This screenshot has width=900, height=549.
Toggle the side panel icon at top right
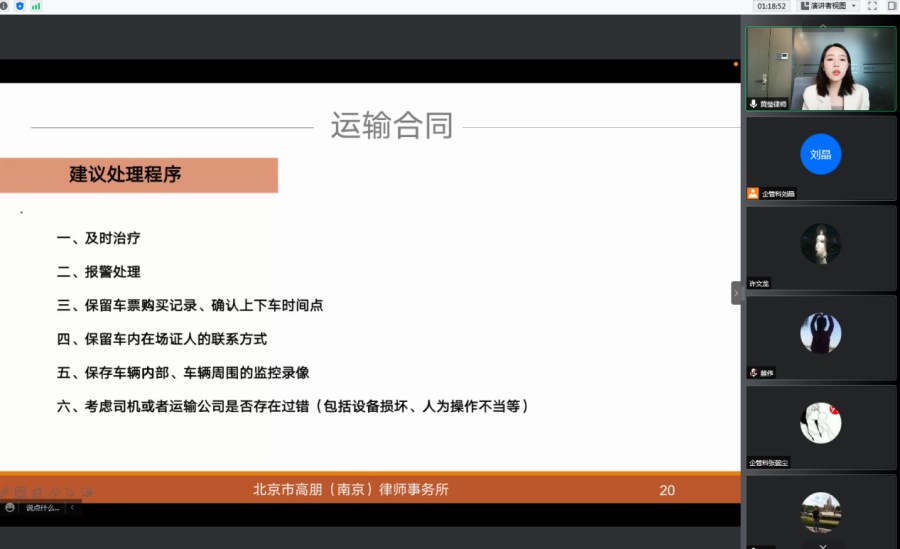coord(891,6)
